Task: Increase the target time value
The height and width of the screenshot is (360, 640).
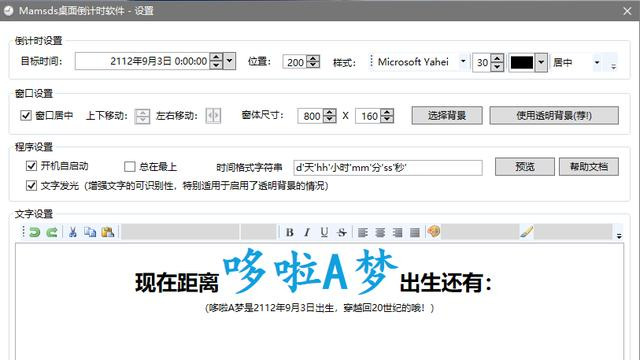Action: (216, 57)
